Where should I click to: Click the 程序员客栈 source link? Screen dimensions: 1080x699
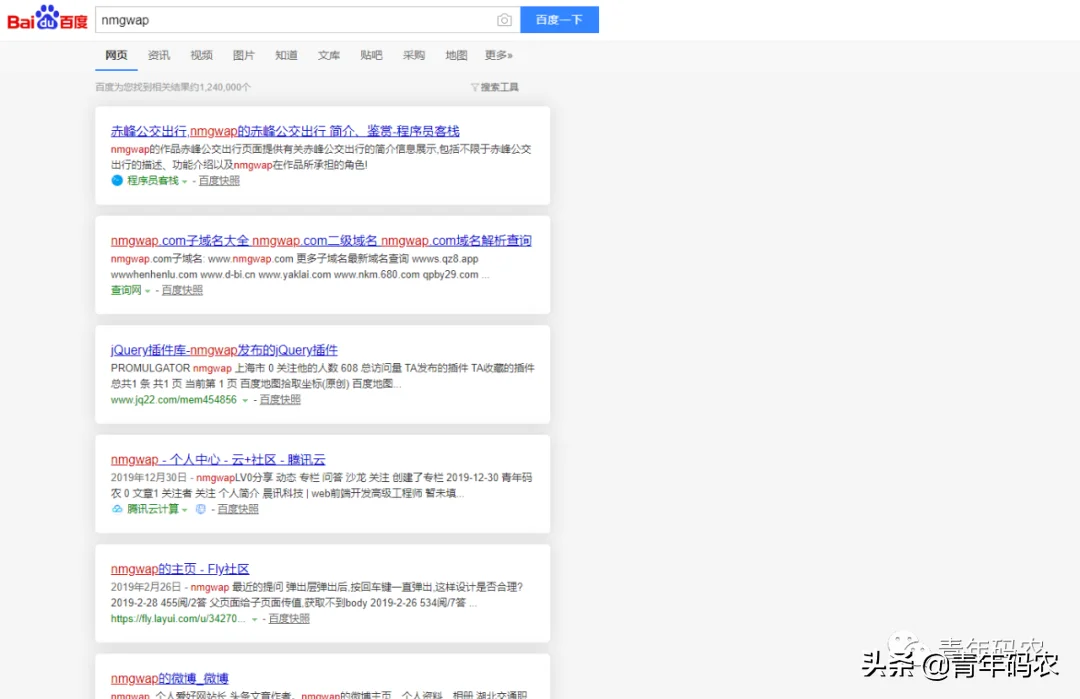click(153, 180)
